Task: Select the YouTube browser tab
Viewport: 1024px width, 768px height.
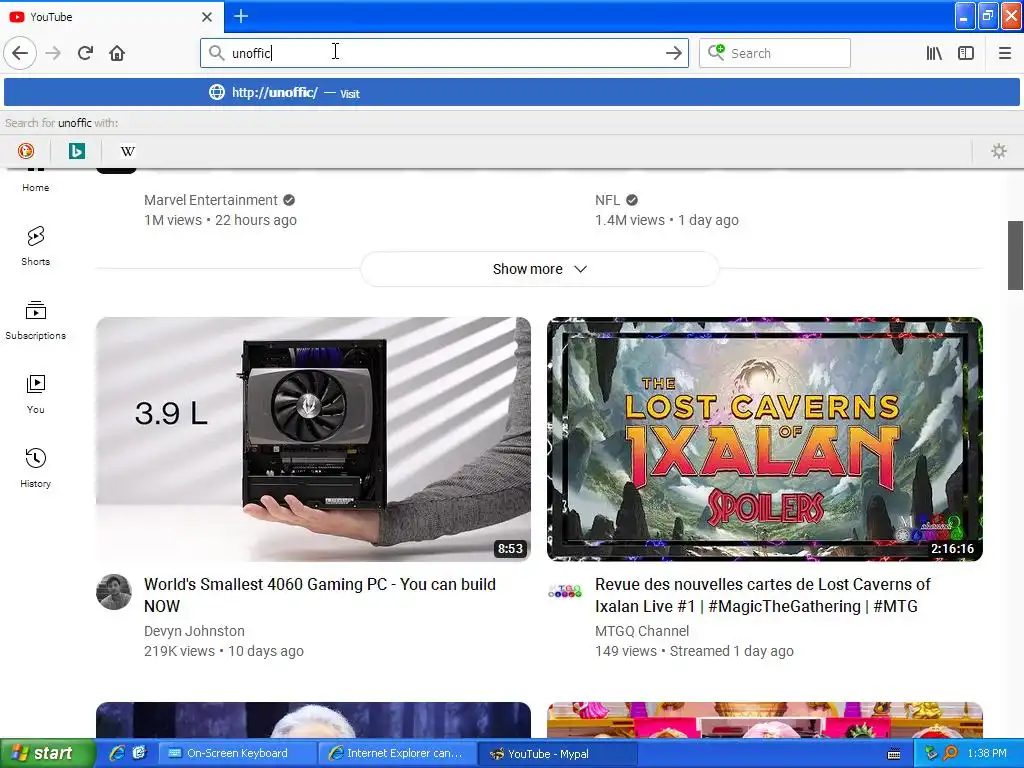Action: tap(112, 16)
